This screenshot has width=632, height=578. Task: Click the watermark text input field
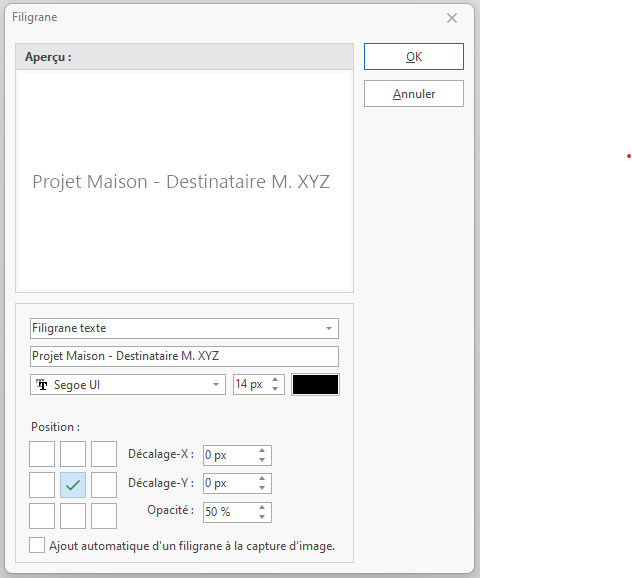[184, 356]
